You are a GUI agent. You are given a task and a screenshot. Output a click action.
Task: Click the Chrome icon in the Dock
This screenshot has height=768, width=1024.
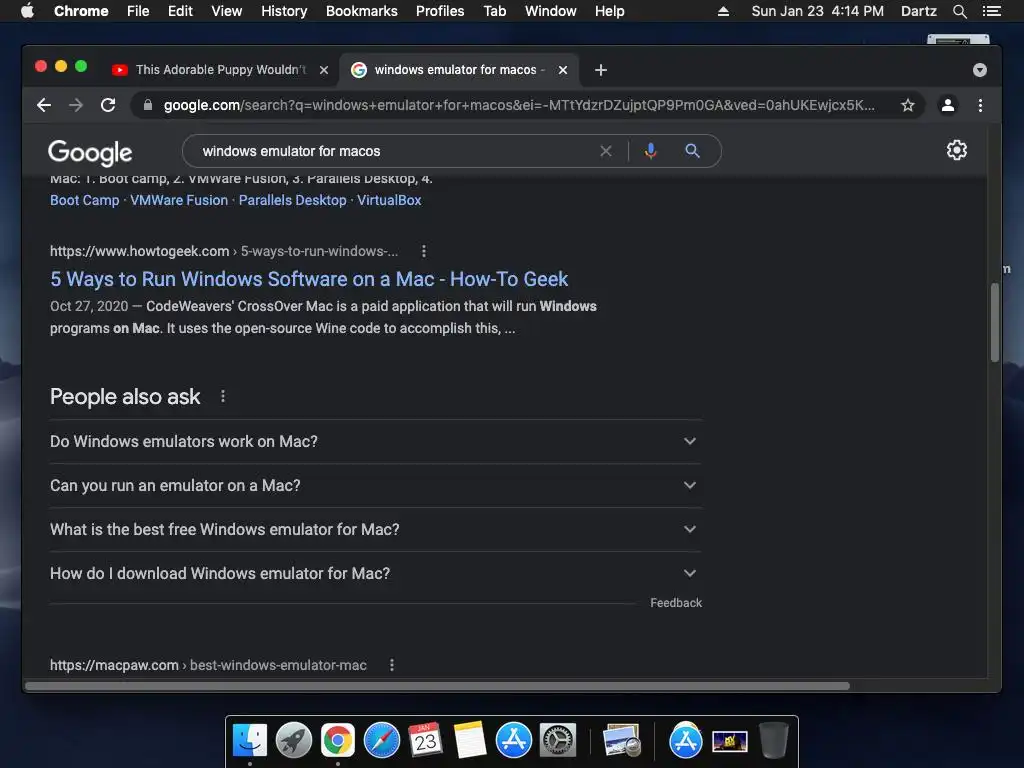coord(338,740)
